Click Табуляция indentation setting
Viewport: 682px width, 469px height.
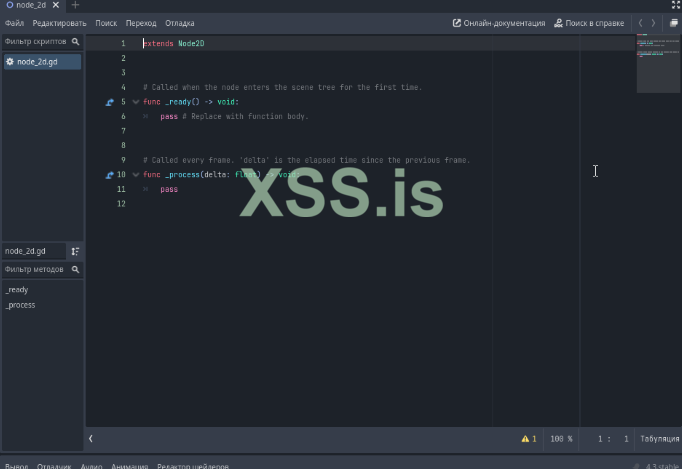tap(659, 439)
